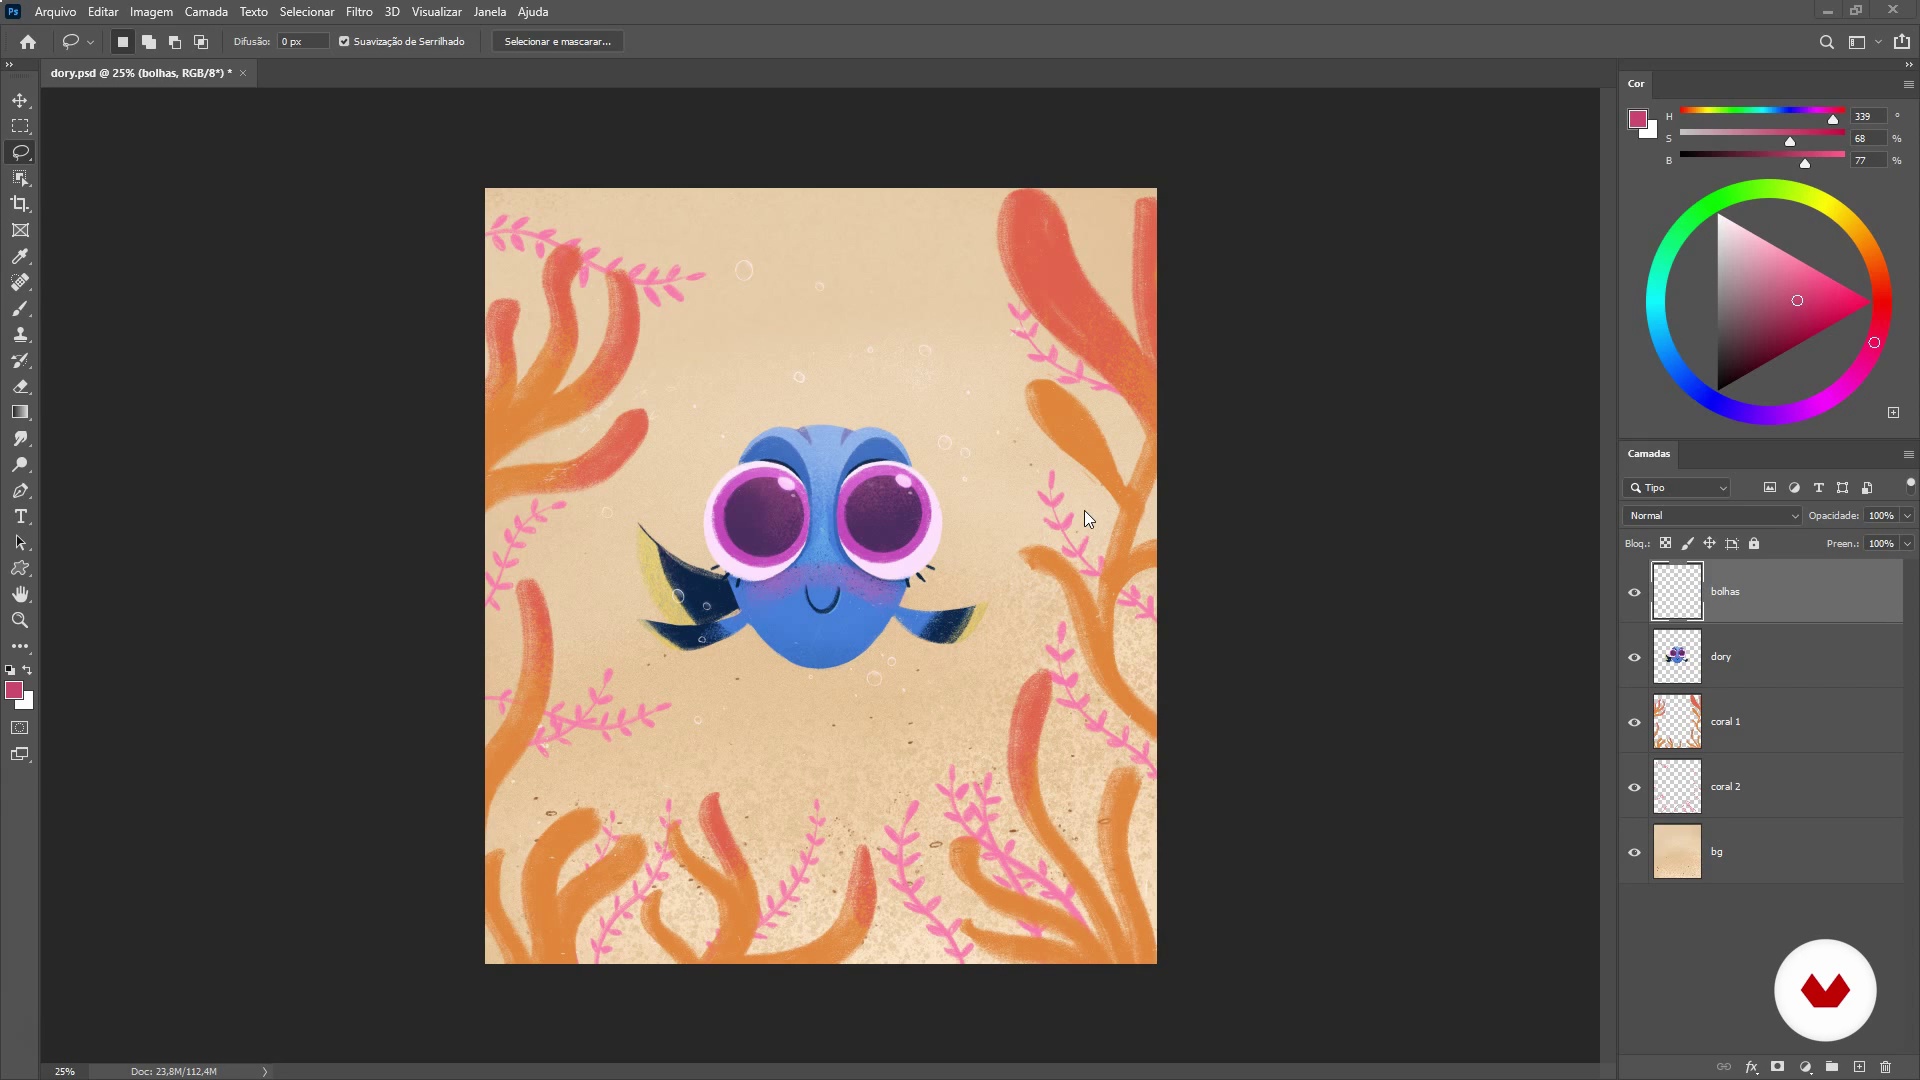This screenshot has width=1920, height=1080.
Task: Open the search magnifier icon
Action: (x=1826, y=42)
